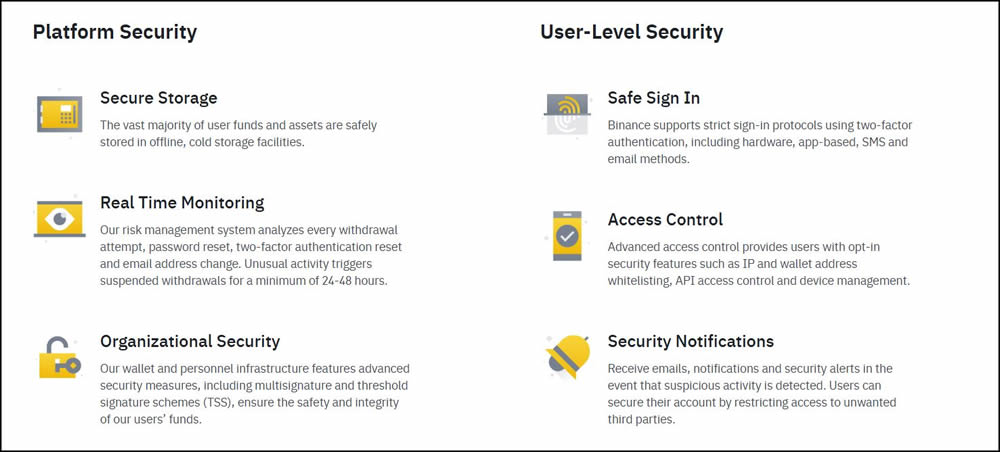The height and width of the screenshot is (452, 1000).
Task: Click the Real Time Monitoring eye icon
Action: pos(59,219)
